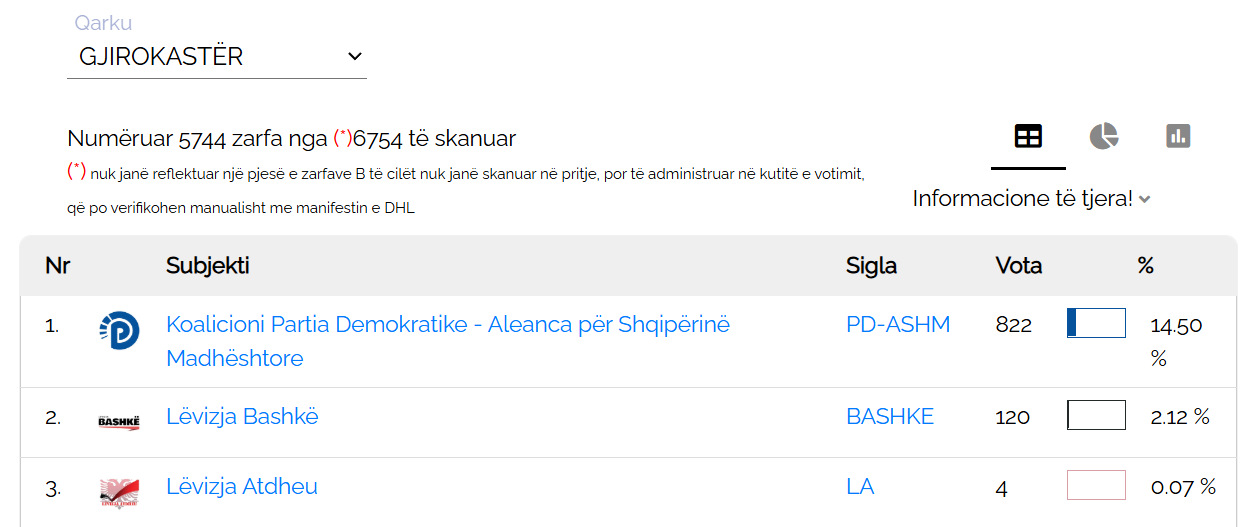
Task: Click the Sigla column header
Action: (x=872, y=266)
